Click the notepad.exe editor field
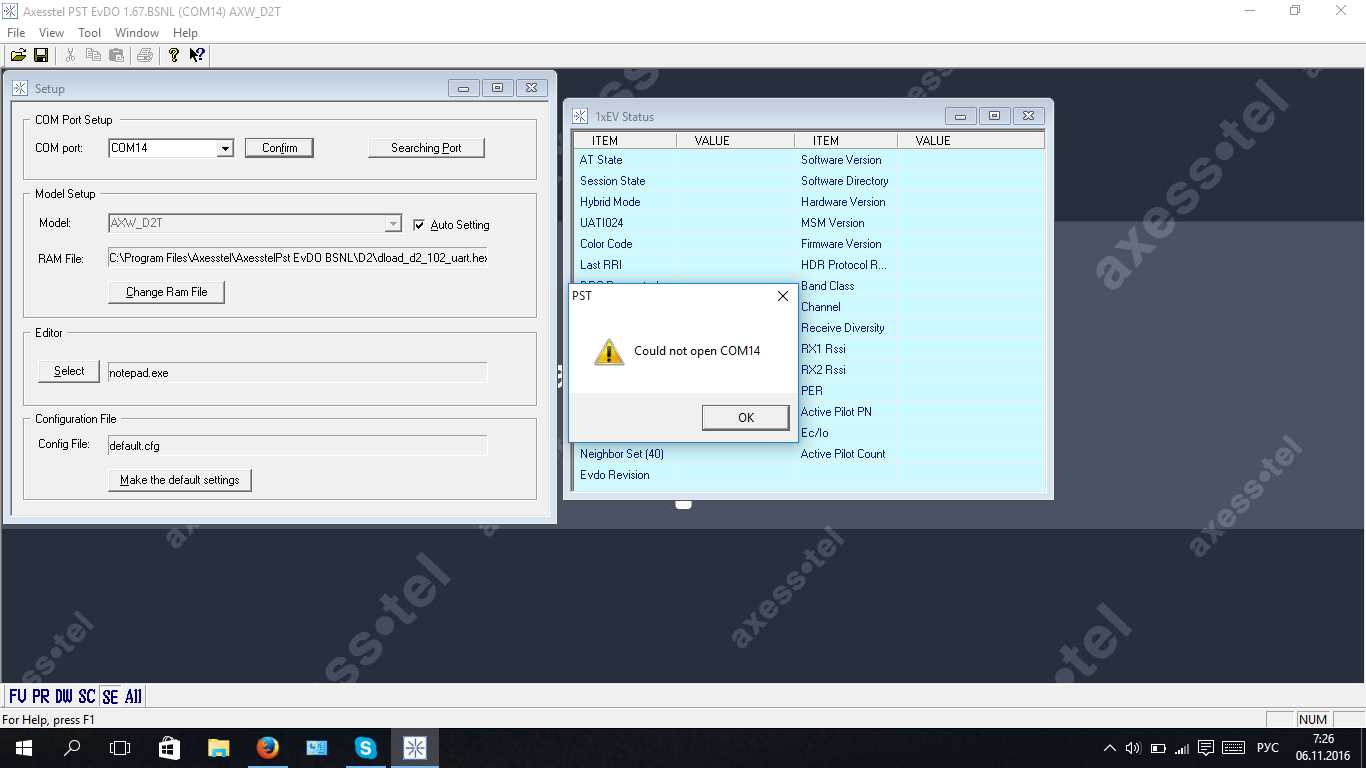Viewport: 1366px width, 768px height. [298, 373]
